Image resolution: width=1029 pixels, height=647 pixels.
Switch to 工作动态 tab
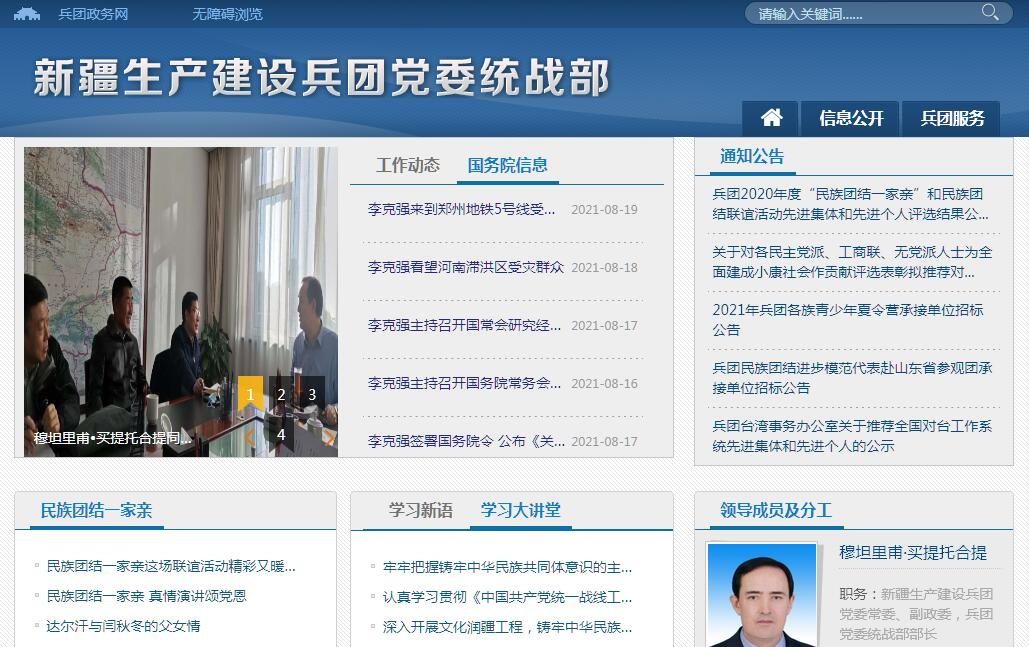408,165
